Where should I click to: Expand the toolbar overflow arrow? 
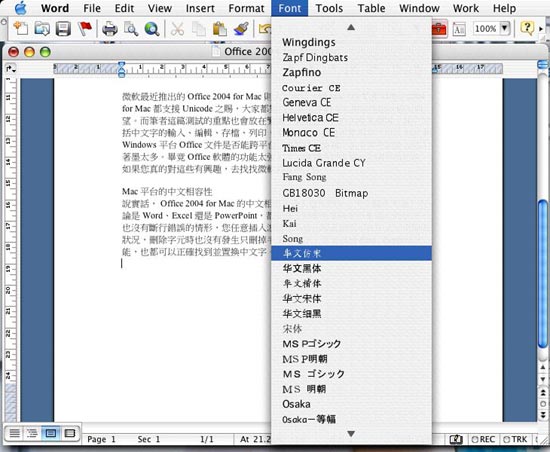tap(541, 29)
